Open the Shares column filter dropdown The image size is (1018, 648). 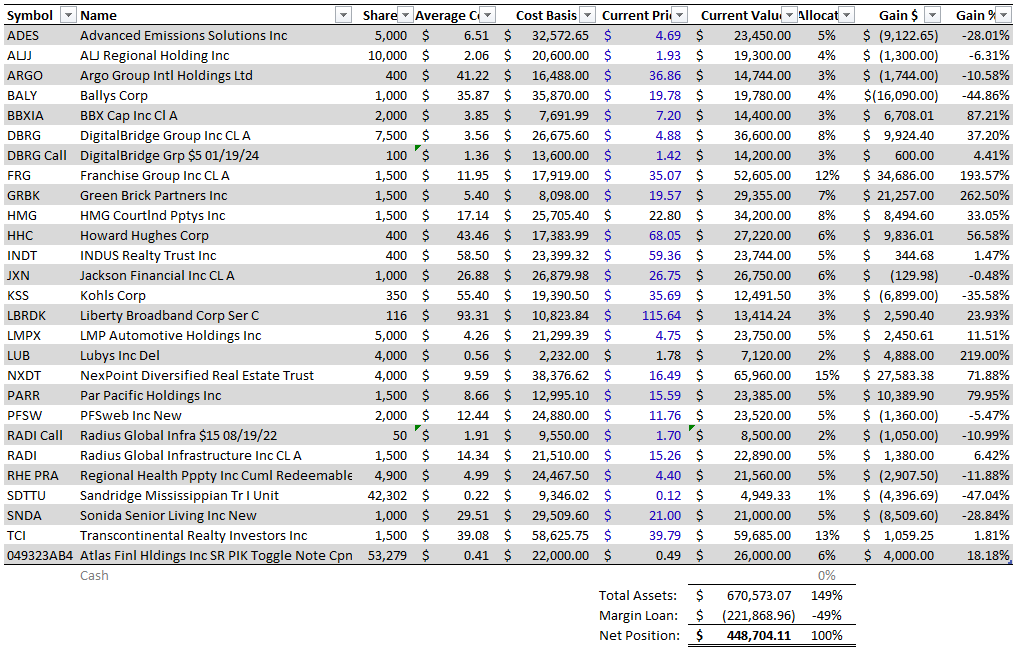tap(404, 15)
